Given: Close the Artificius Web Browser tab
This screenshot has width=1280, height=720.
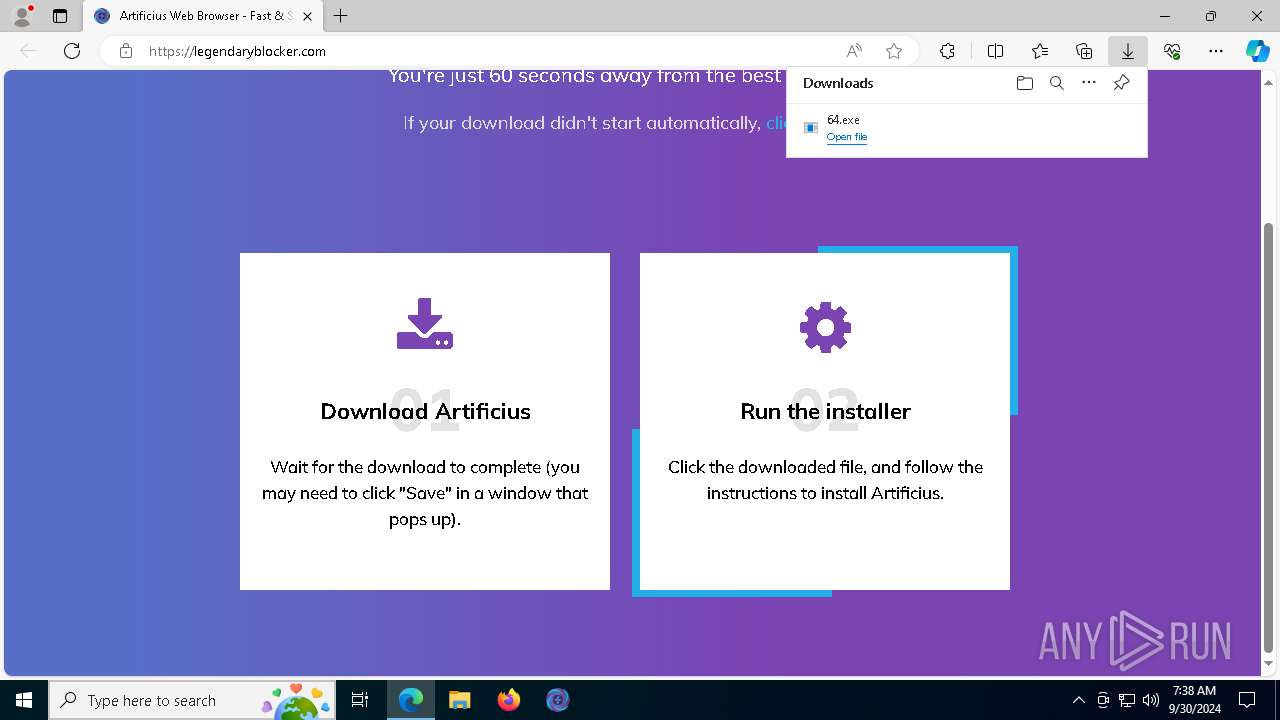Looking at the screenshot, I should [x=307, y=16].
